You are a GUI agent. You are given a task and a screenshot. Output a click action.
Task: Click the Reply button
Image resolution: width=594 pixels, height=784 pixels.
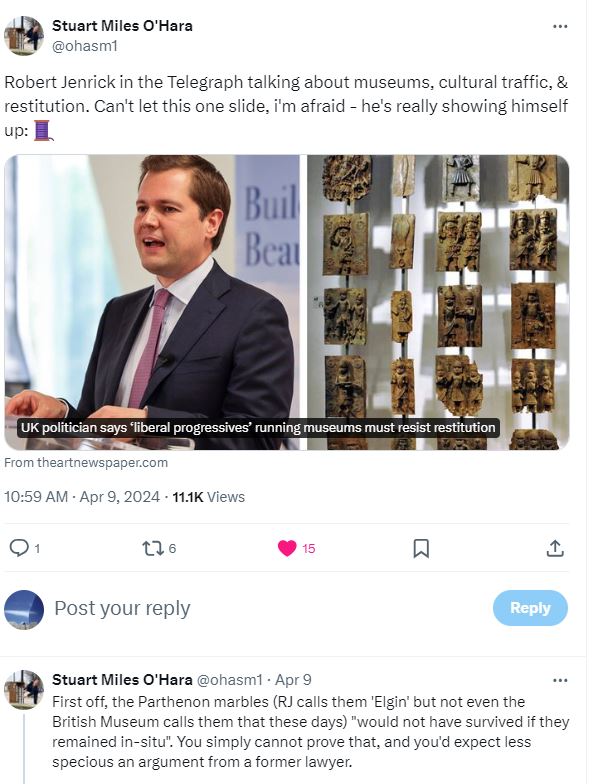click(530, 608)
